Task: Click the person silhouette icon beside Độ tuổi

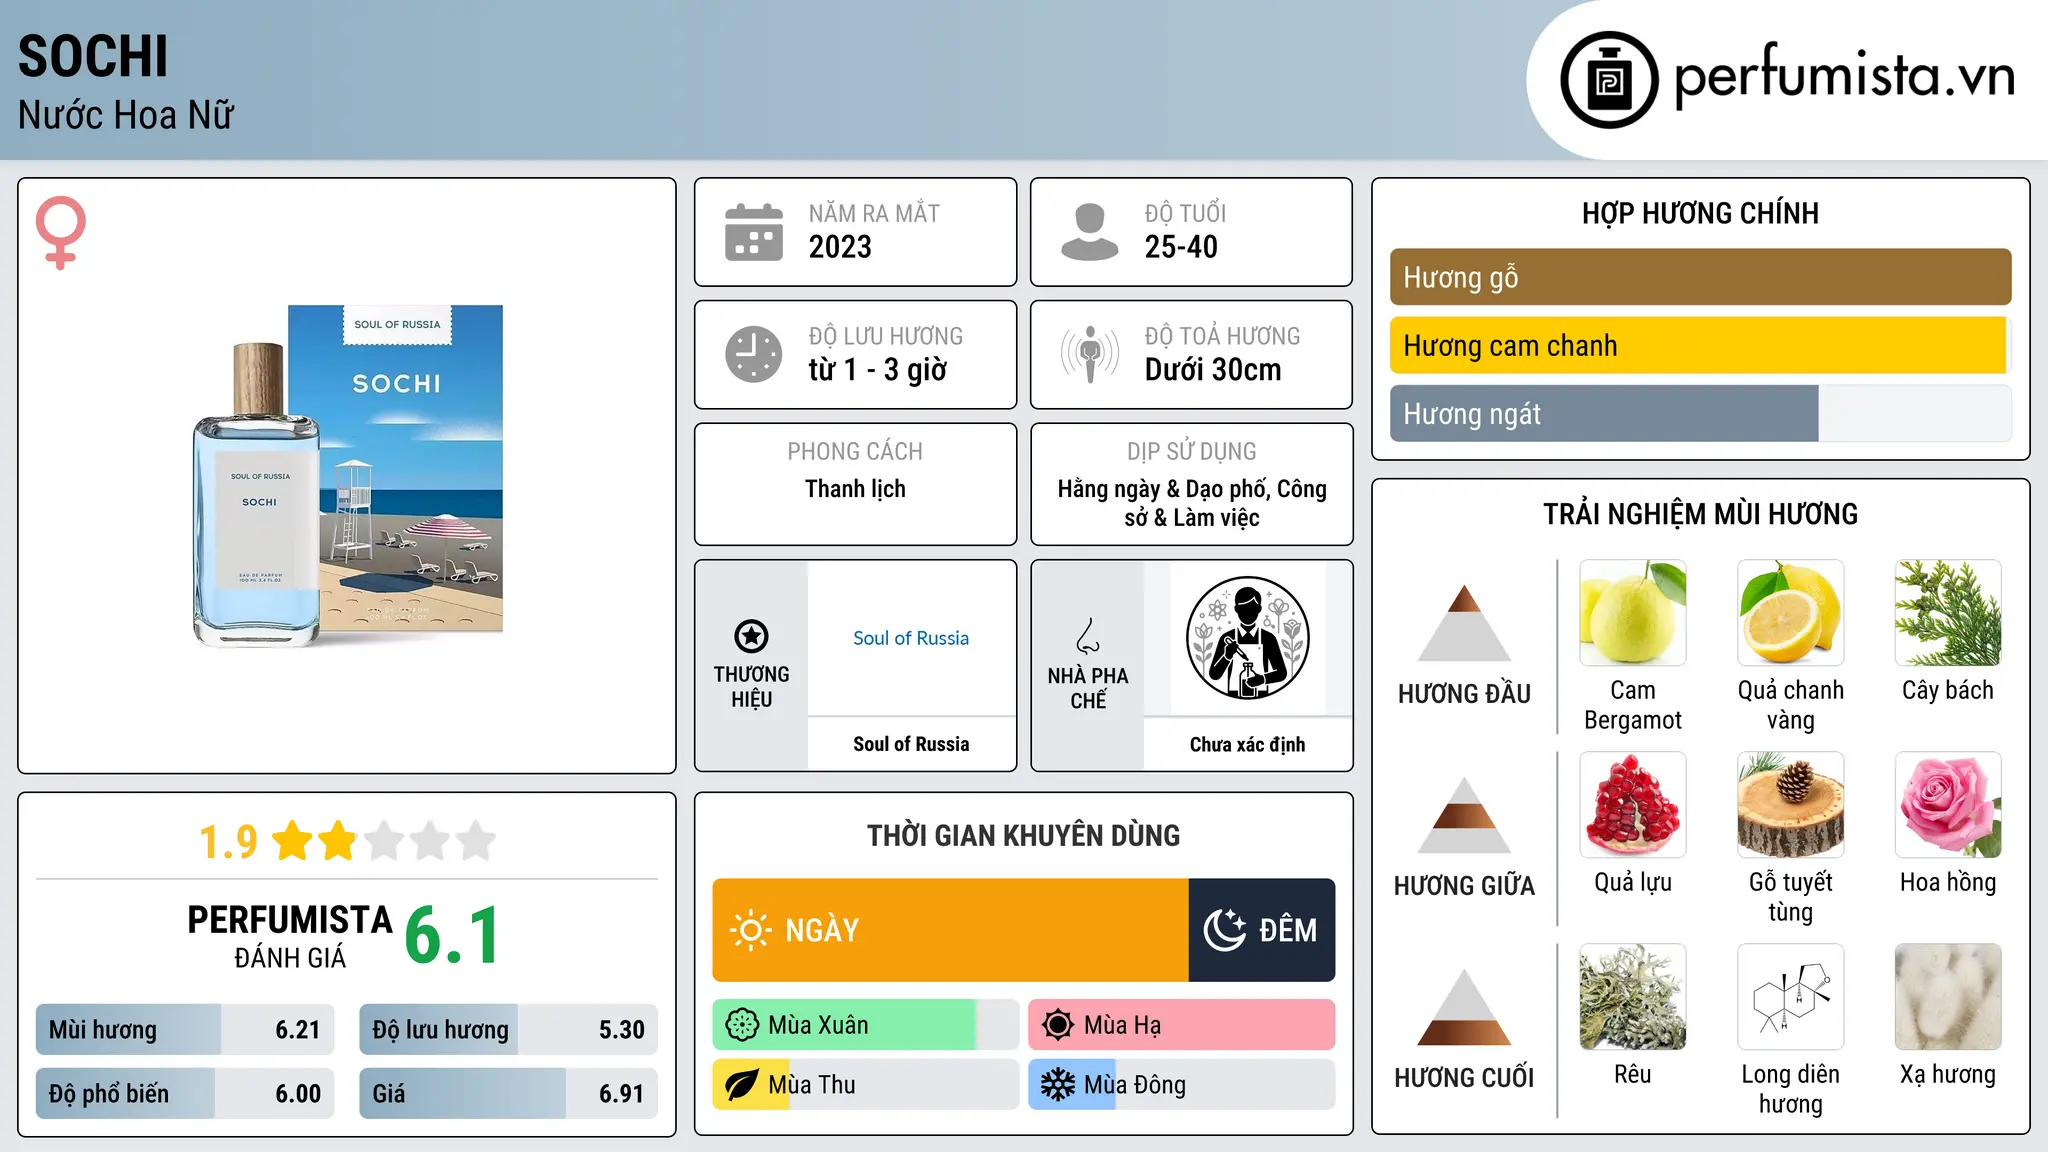Action: click(1089, 232)
